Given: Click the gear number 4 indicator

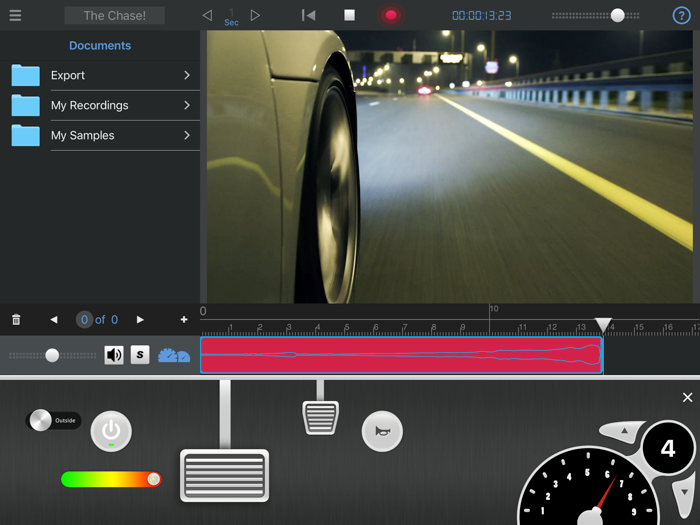Looking at the screenshot, I should 668,449.
